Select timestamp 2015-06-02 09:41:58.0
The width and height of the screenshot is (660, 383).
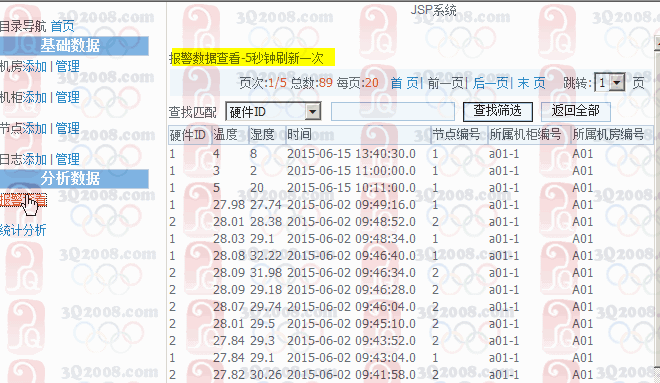pos(351,375)
